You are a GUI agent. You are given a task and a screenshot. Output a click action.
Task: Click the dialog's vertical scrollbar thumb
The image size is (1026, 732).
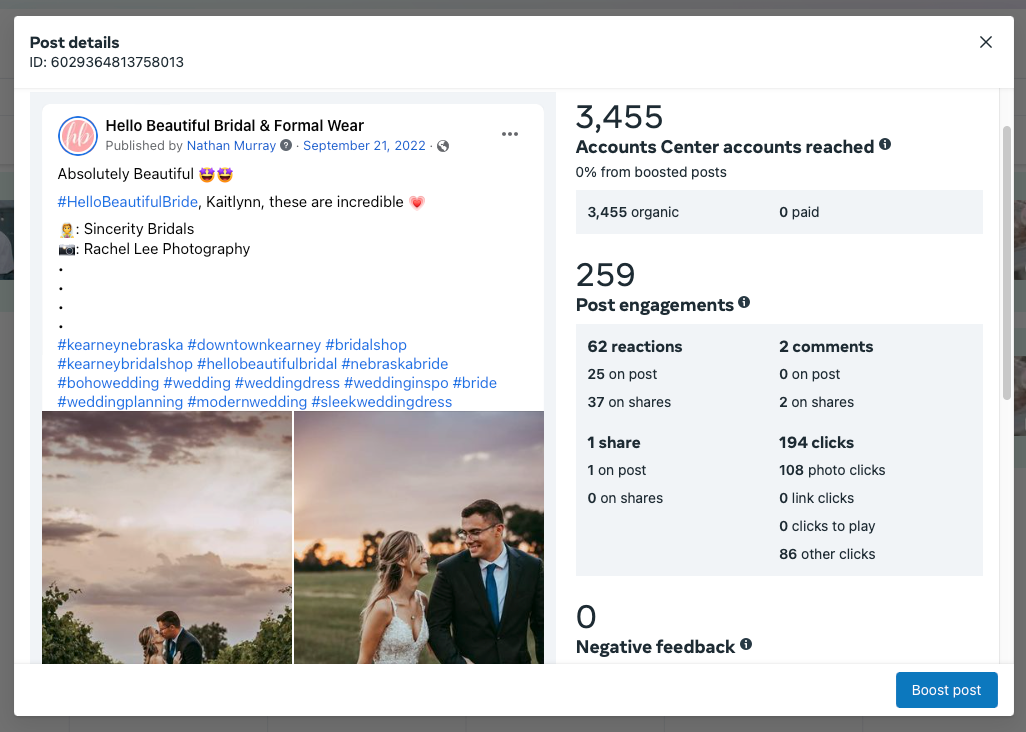click(x=1007, y=262)
